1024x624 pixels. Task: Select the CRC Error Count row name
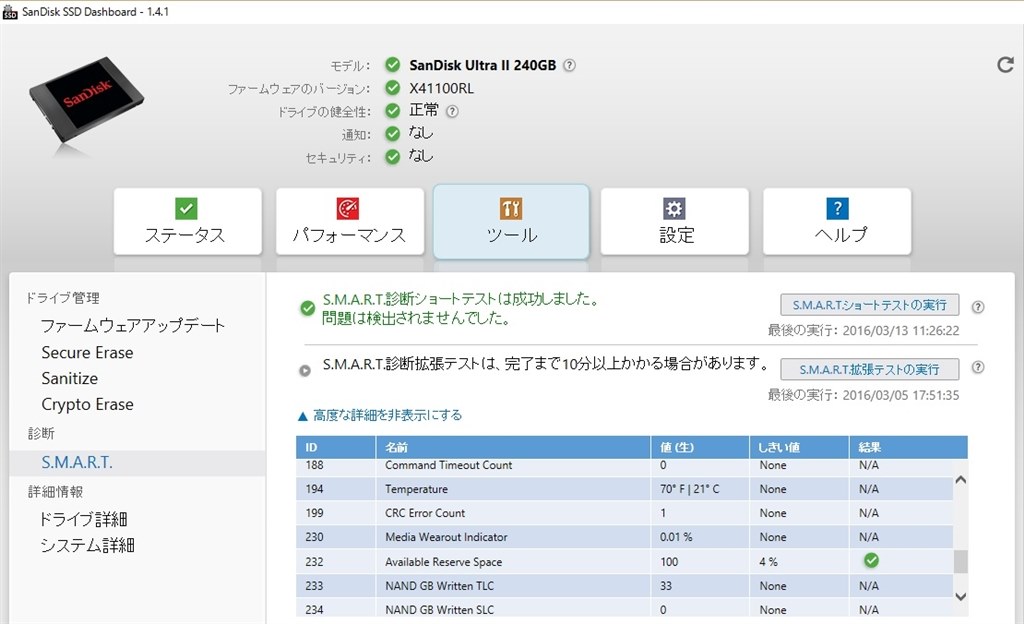pos(425,513)
